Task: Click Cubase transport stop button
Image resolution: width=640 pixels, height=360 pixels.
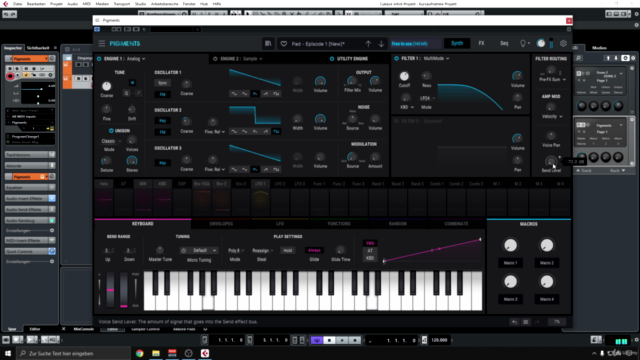Action: [330, 340]
